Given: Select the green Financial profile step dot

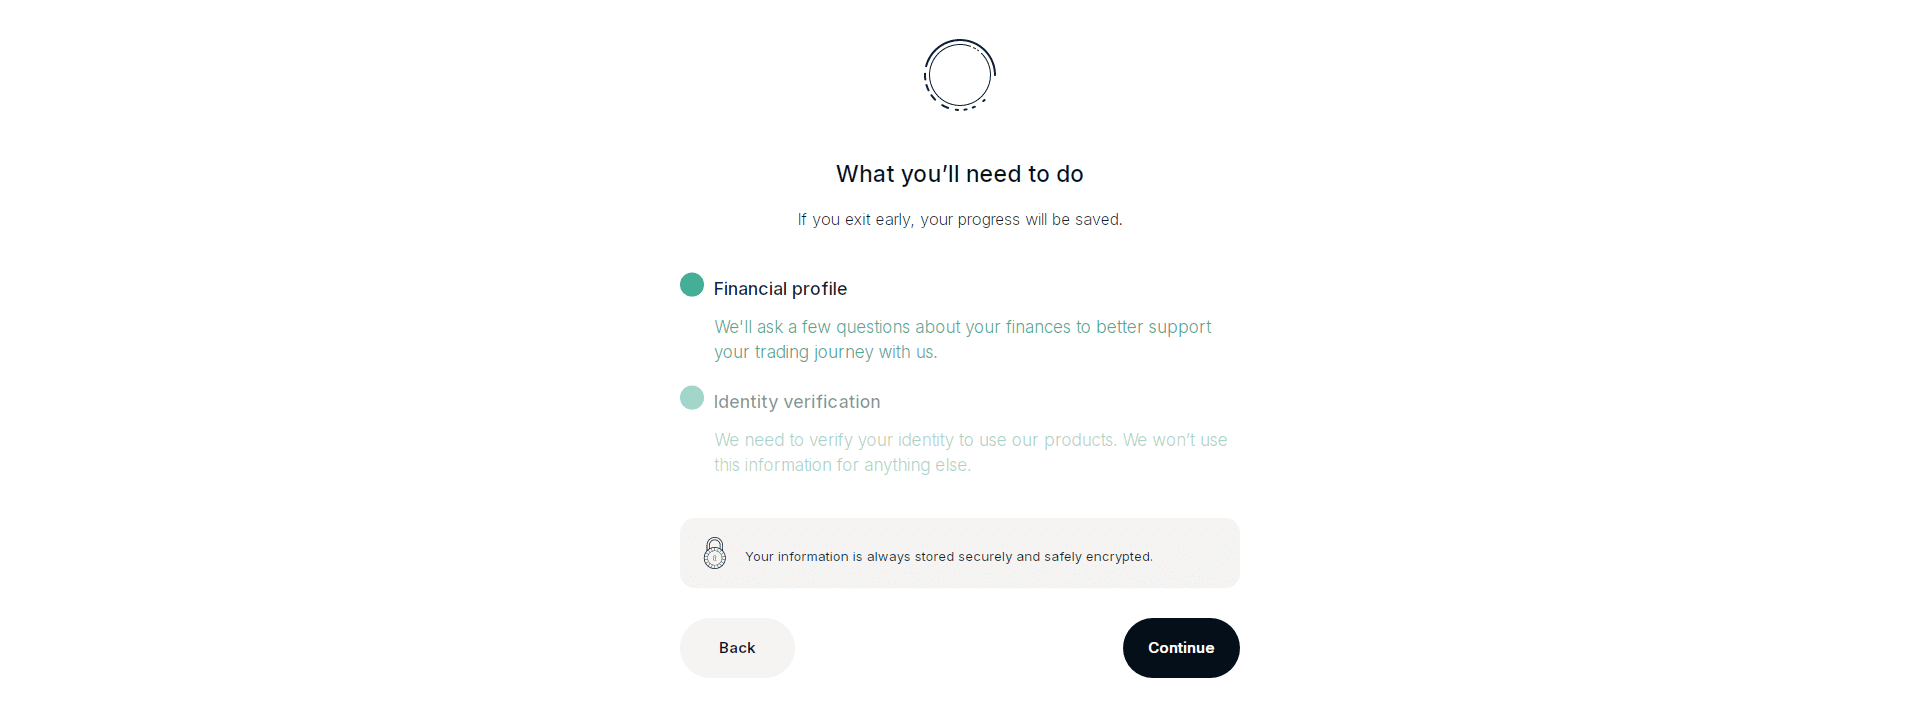Looking at the screenshot, I should (692, 285).
